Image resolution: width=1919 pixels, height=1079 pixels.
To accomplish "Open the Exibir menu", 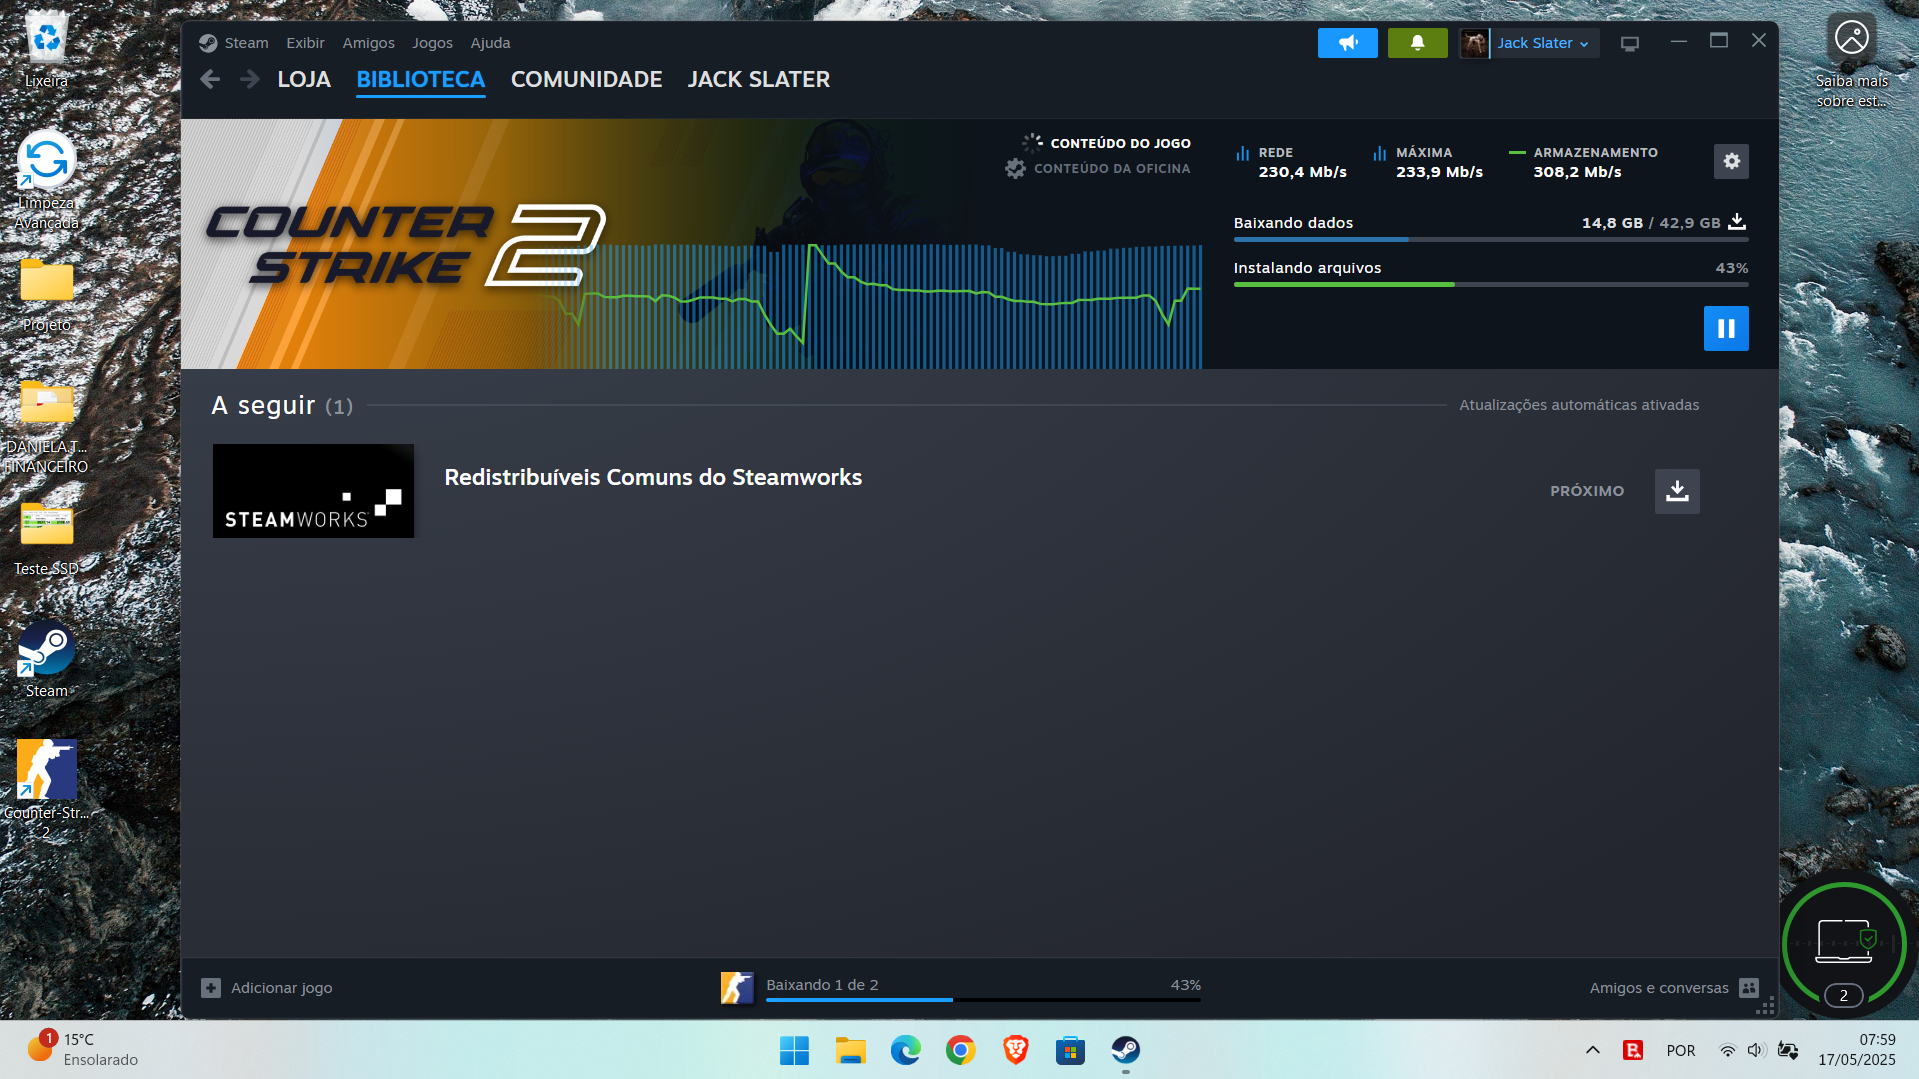I will pyautogui.click(x=305, y=43).
